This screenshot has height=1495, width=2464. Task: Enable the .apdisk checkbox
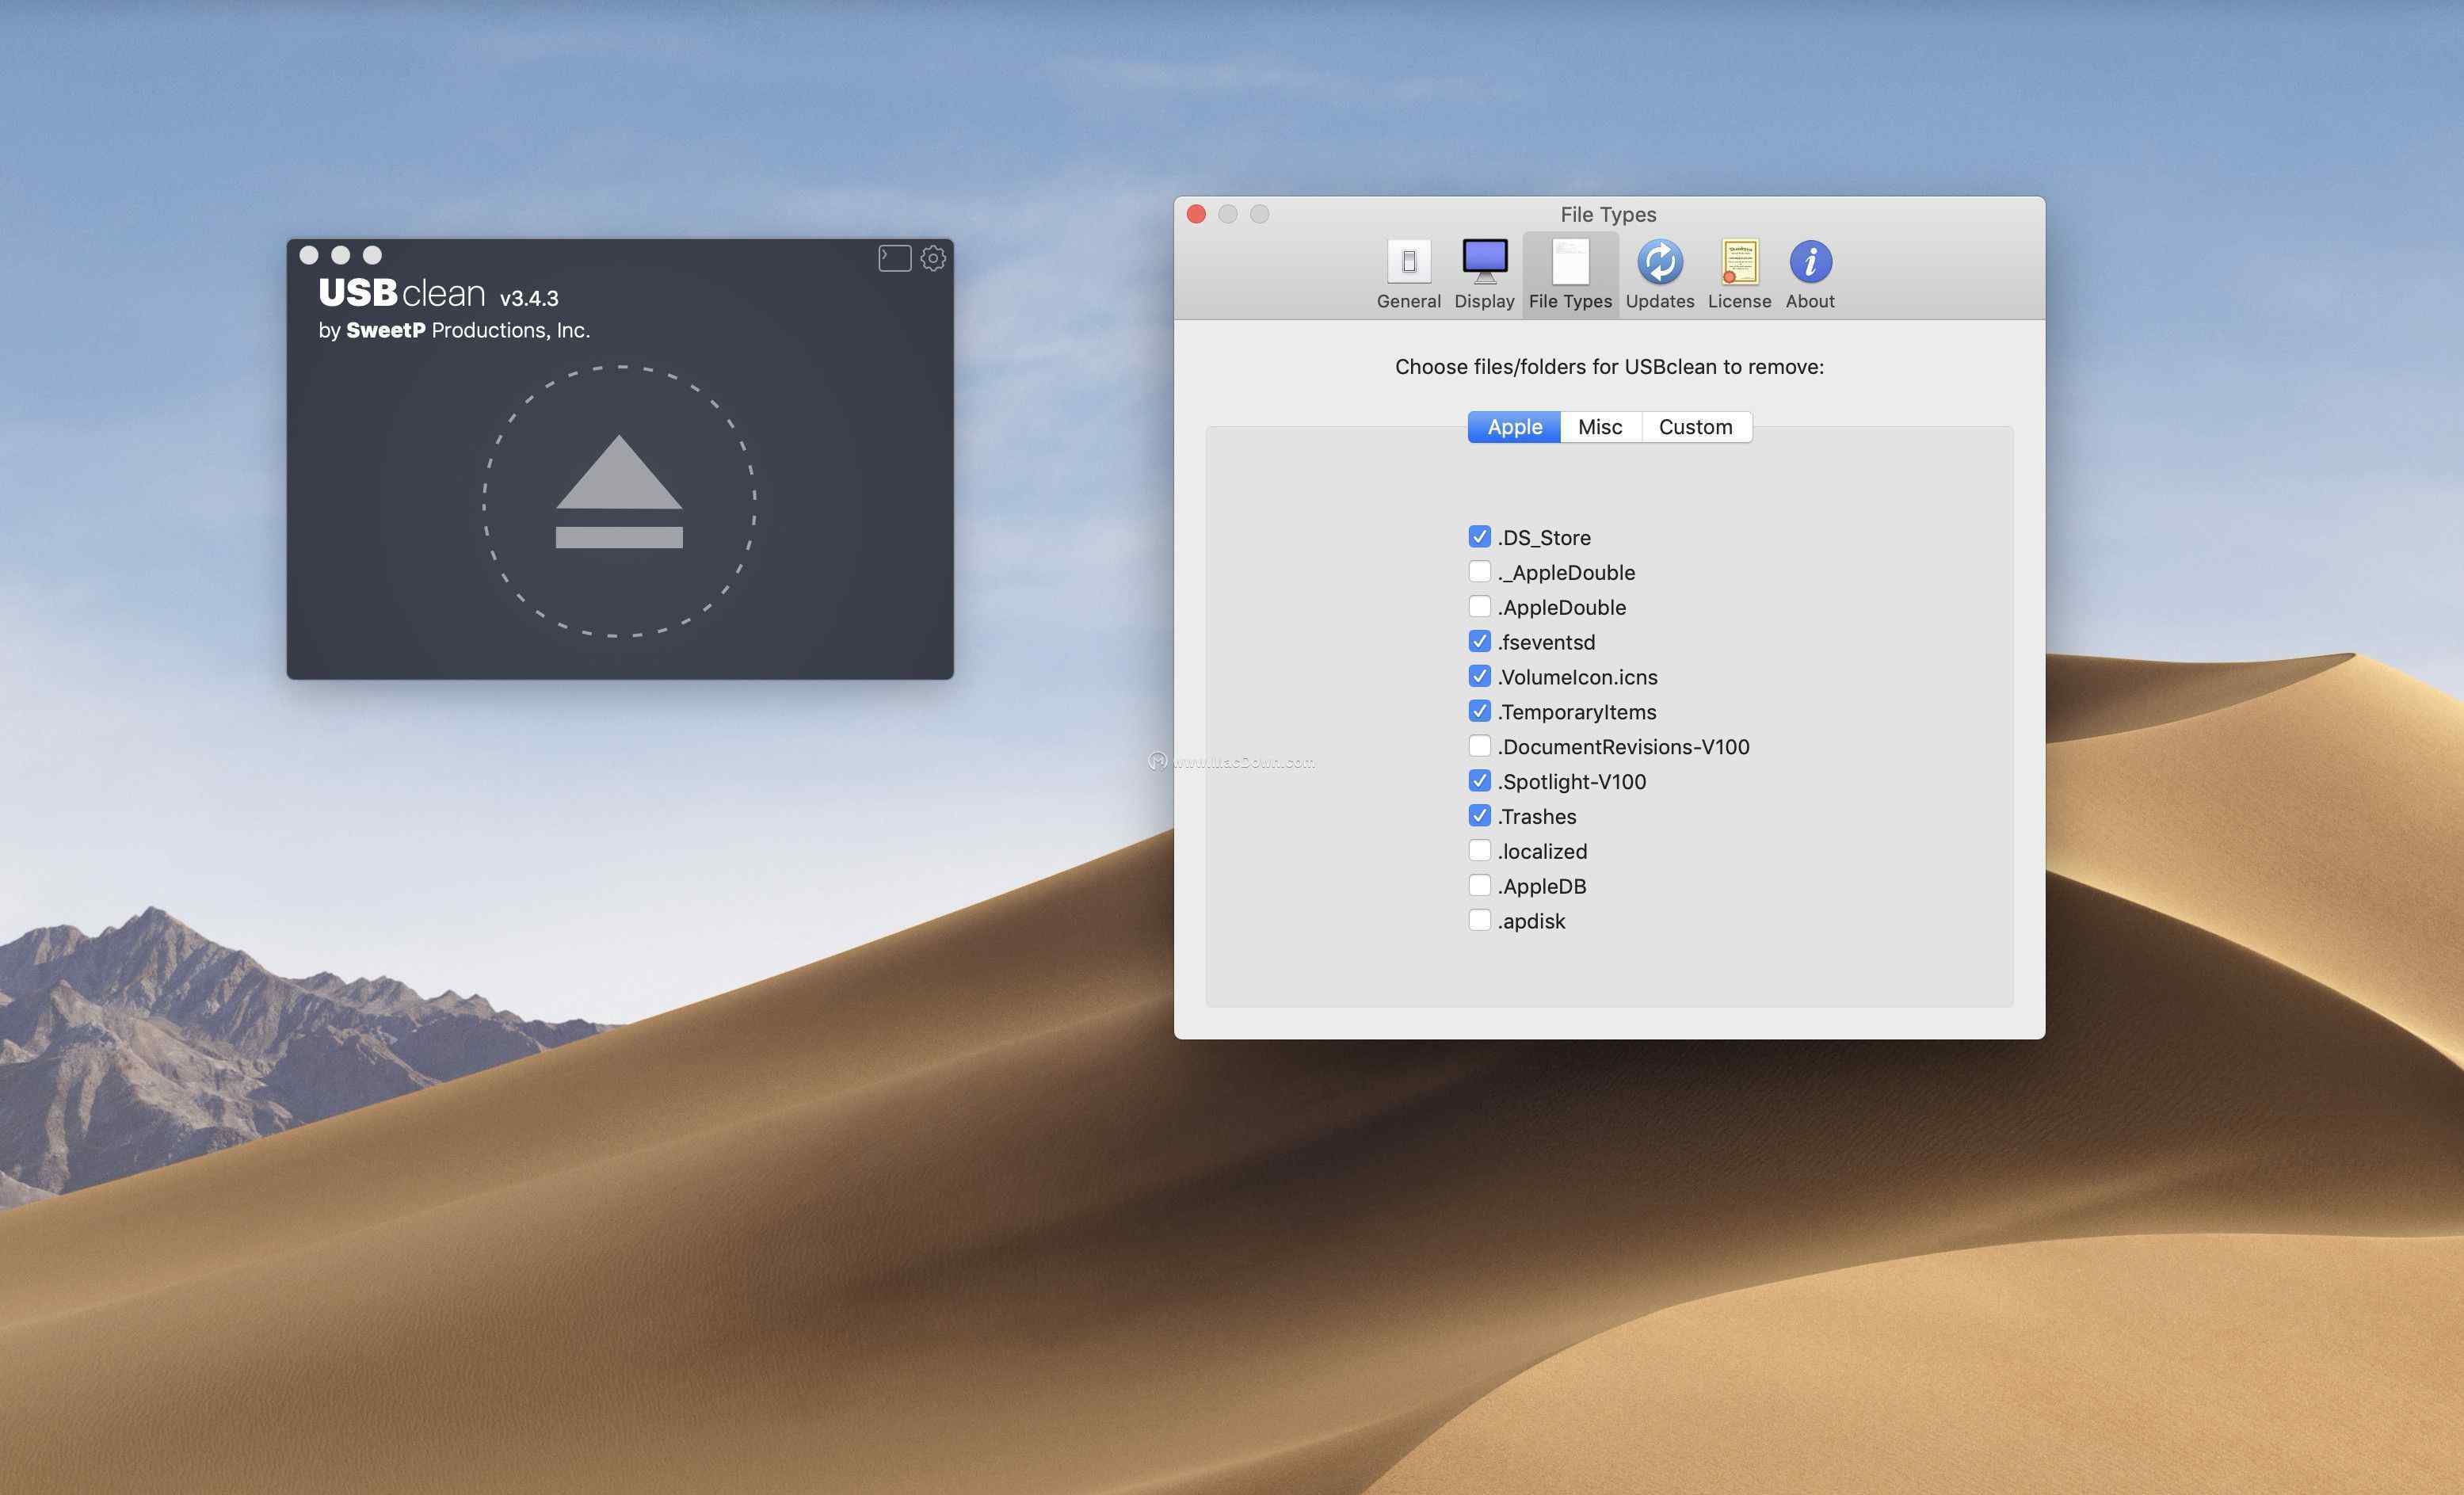point(1479,920)
